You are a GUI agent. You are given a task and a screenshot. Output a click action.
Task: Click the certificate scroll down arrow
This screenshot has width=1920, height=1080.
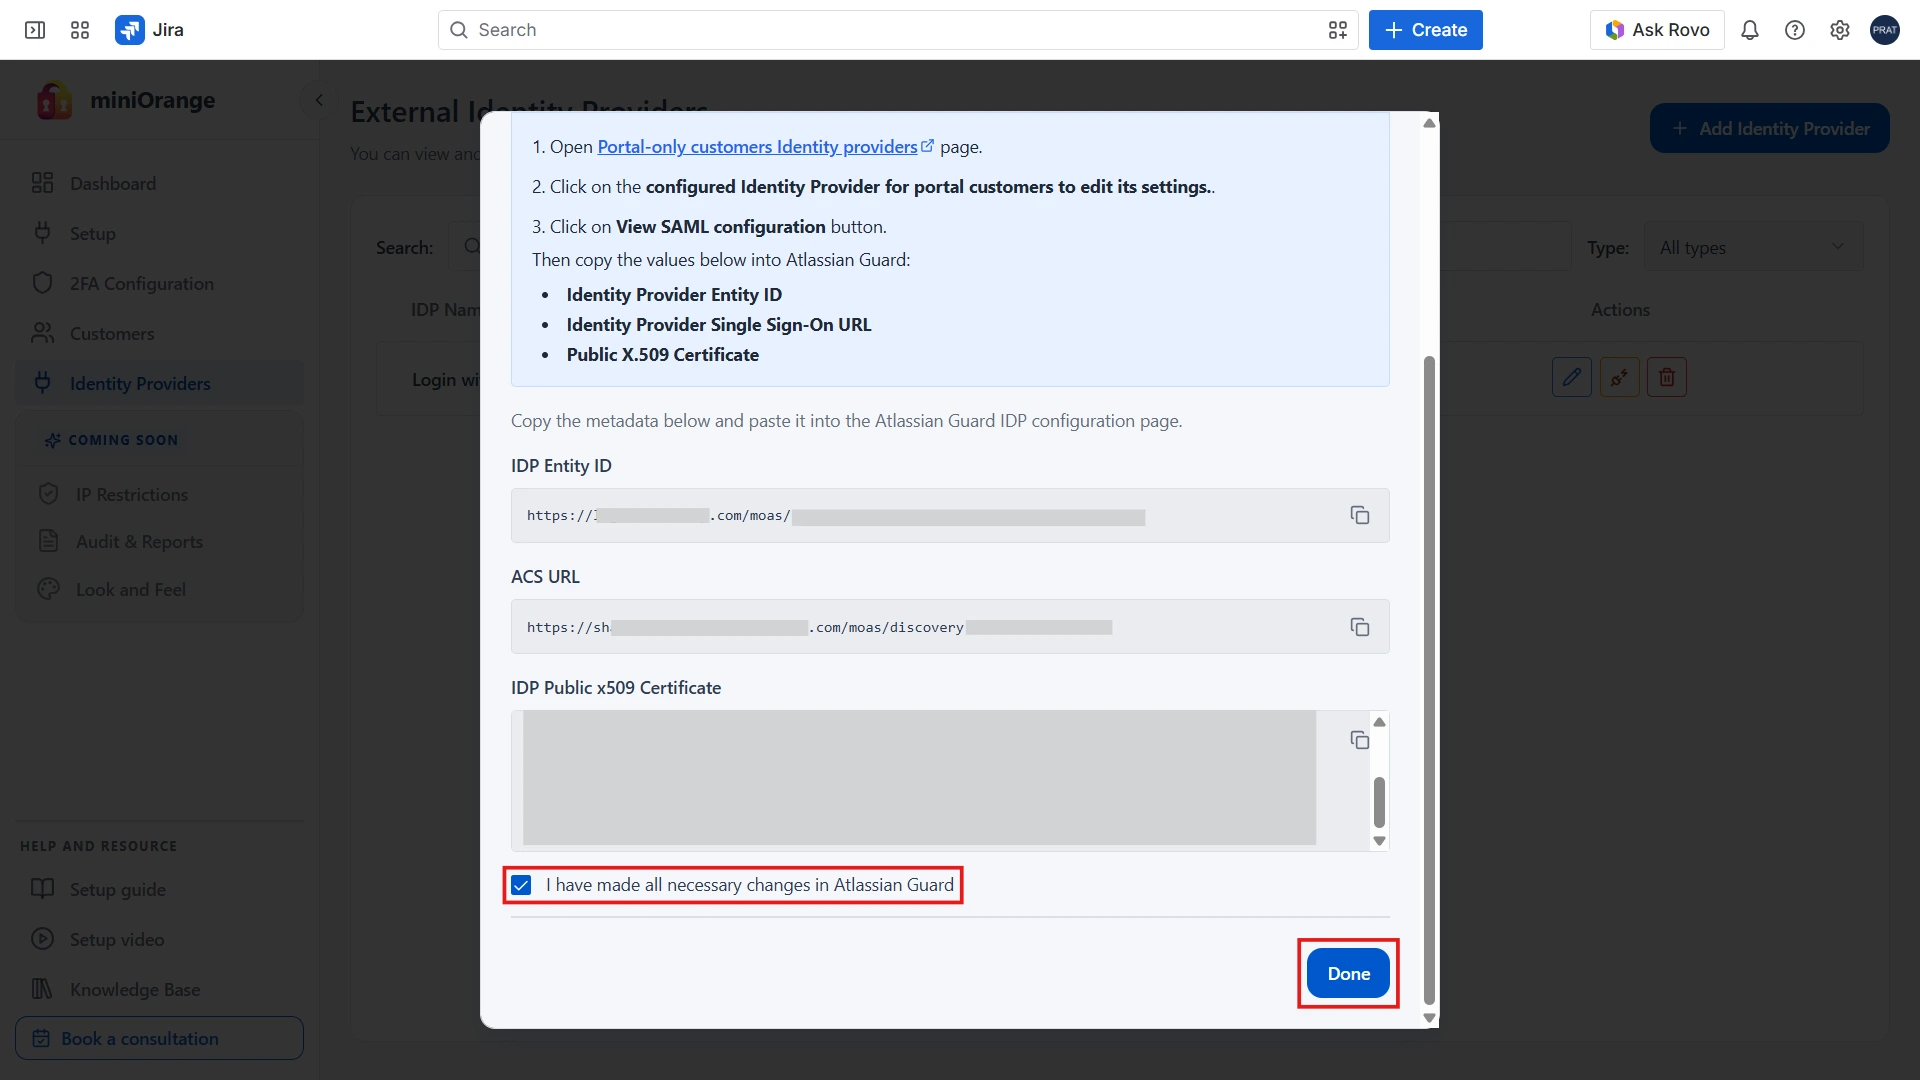[x=1379, y=841]
